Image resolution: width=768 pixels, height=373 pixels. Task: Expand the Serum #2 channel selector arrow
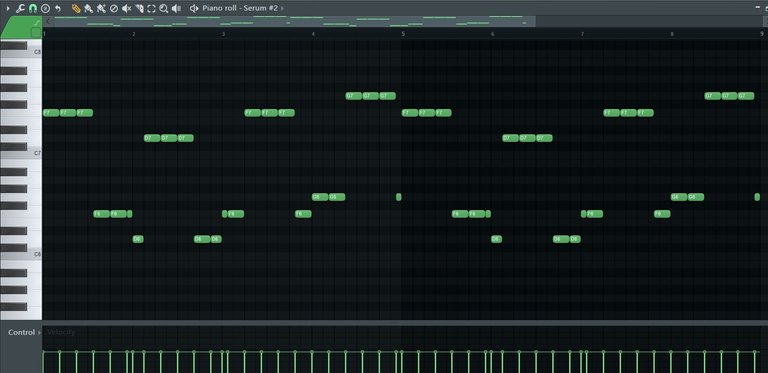tap(282, 8)
